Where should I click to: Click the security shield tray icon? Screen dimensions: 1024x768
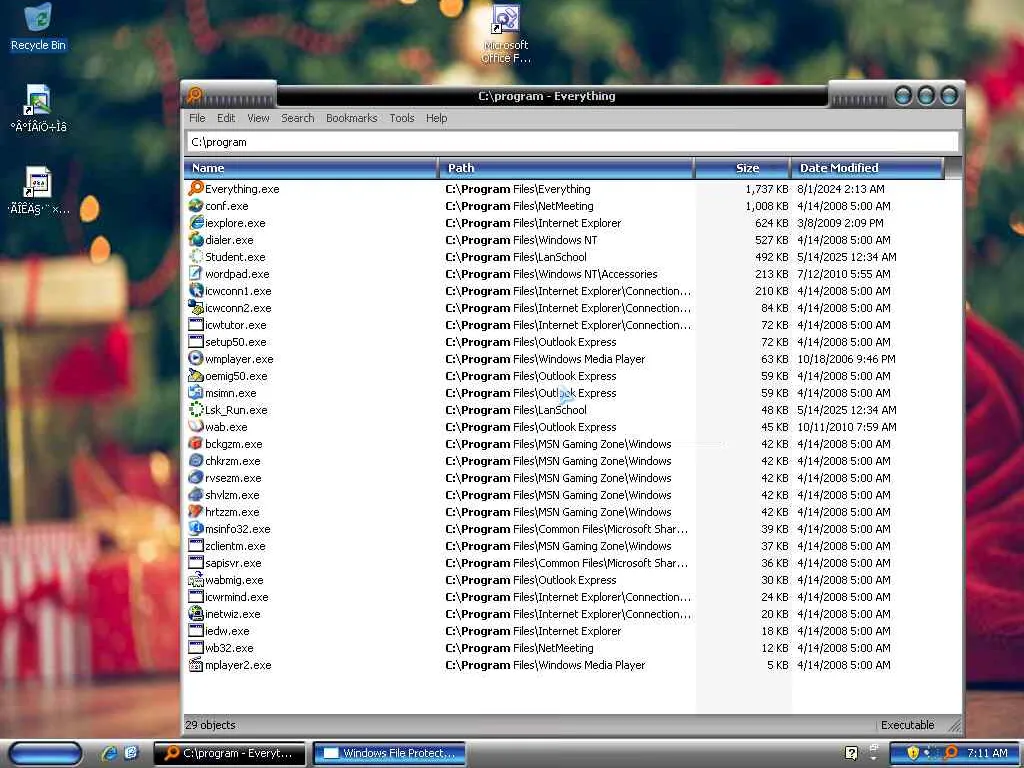coord(913,753)
